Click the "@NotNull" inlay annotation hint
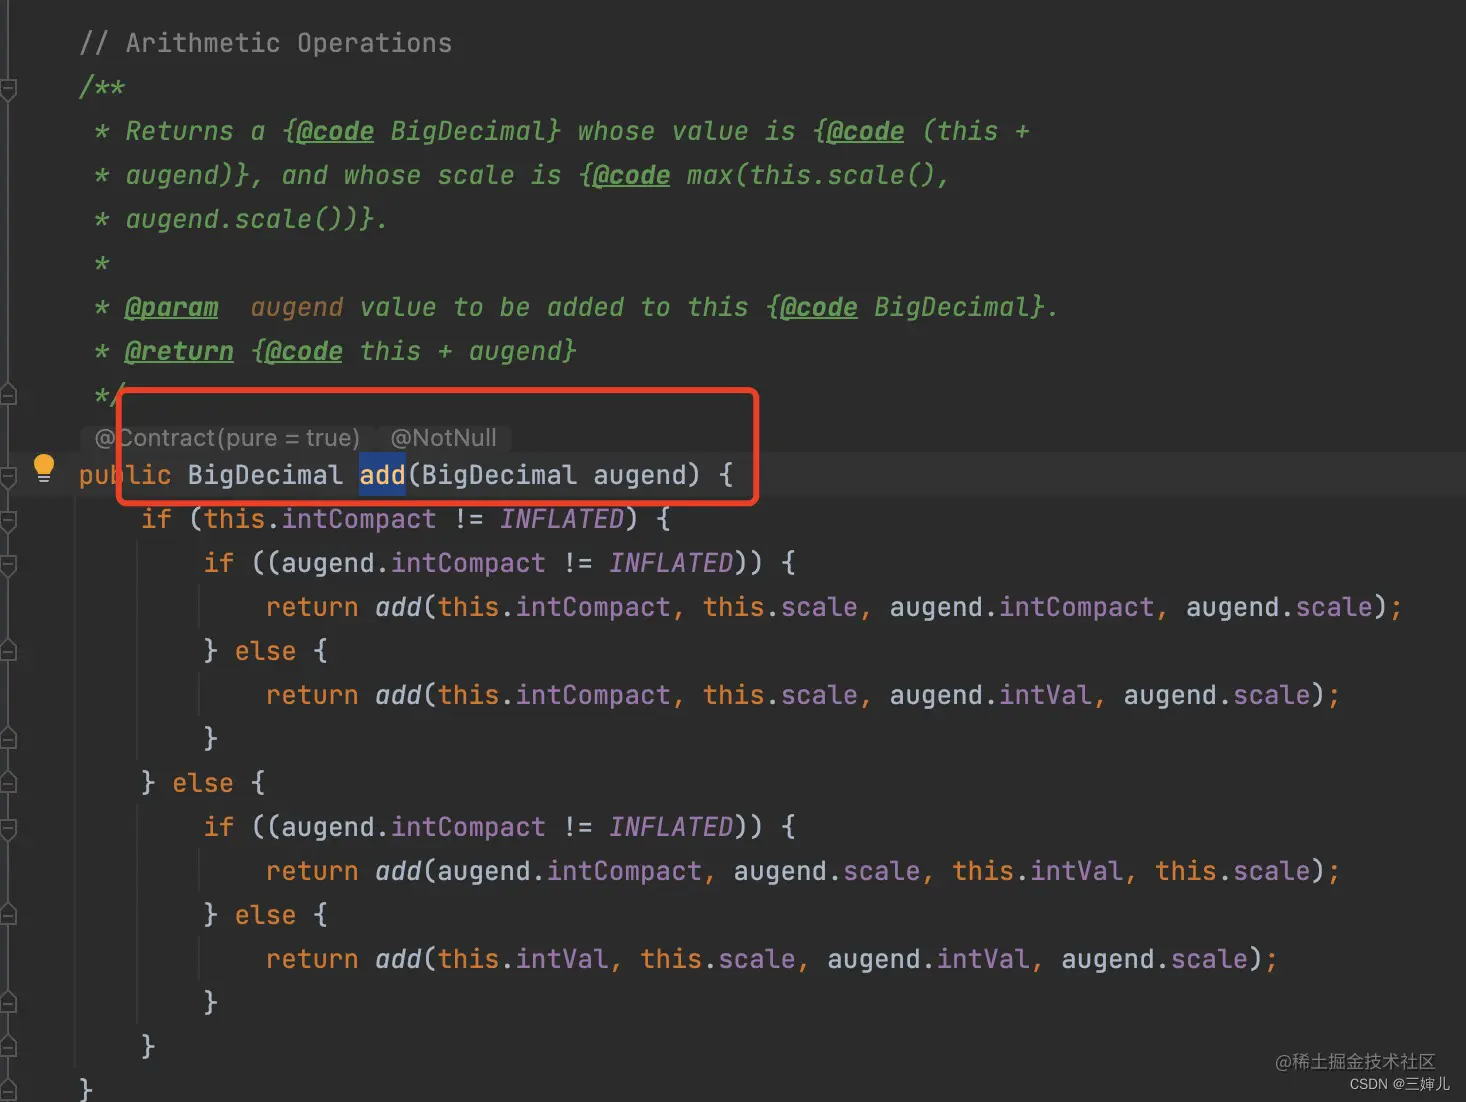The height and width of the screenshot is (1102, 1466). (443, 438)
